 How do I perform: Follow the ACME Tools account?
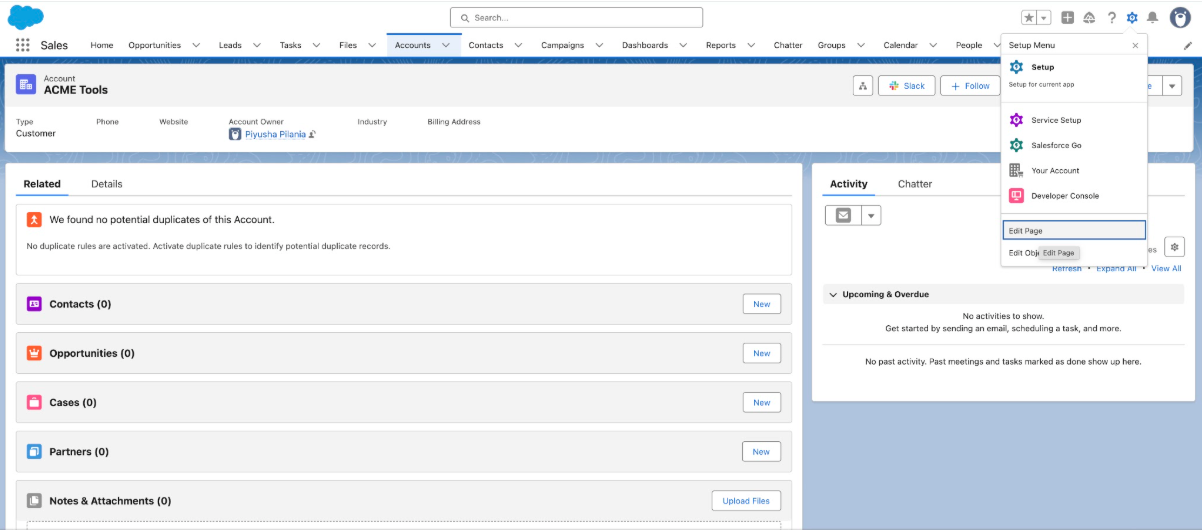point(970,86)
